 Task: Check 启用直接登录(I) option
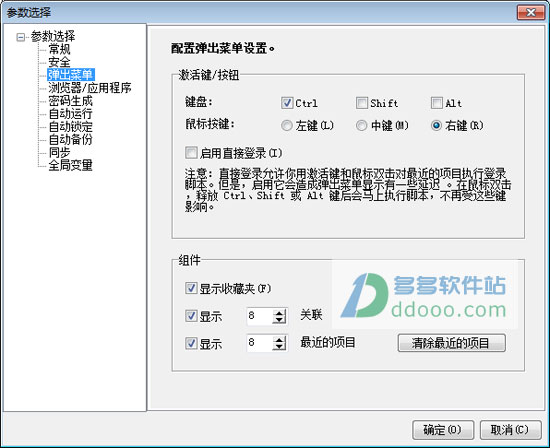point(191,153)
